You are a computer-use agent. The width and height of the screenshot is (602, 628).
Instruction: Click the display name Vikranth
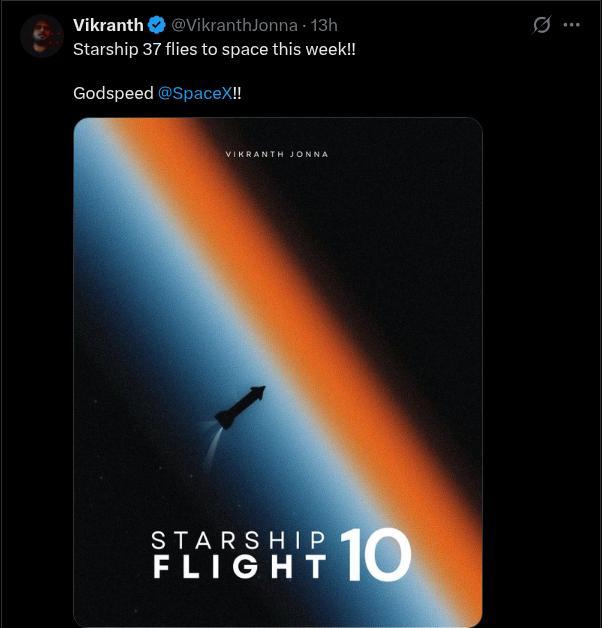click(x=108, y=25)
